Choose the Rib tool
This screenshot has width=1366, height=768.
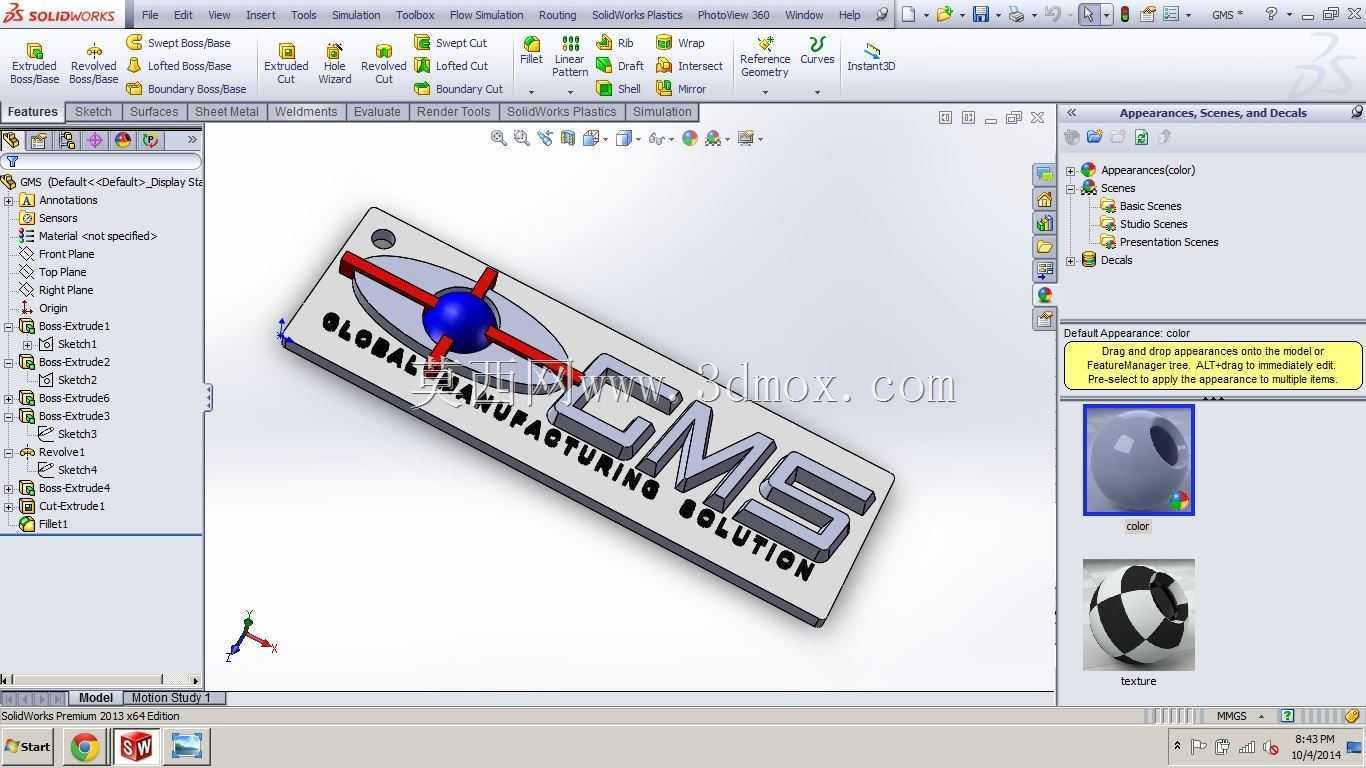point(614,43)
